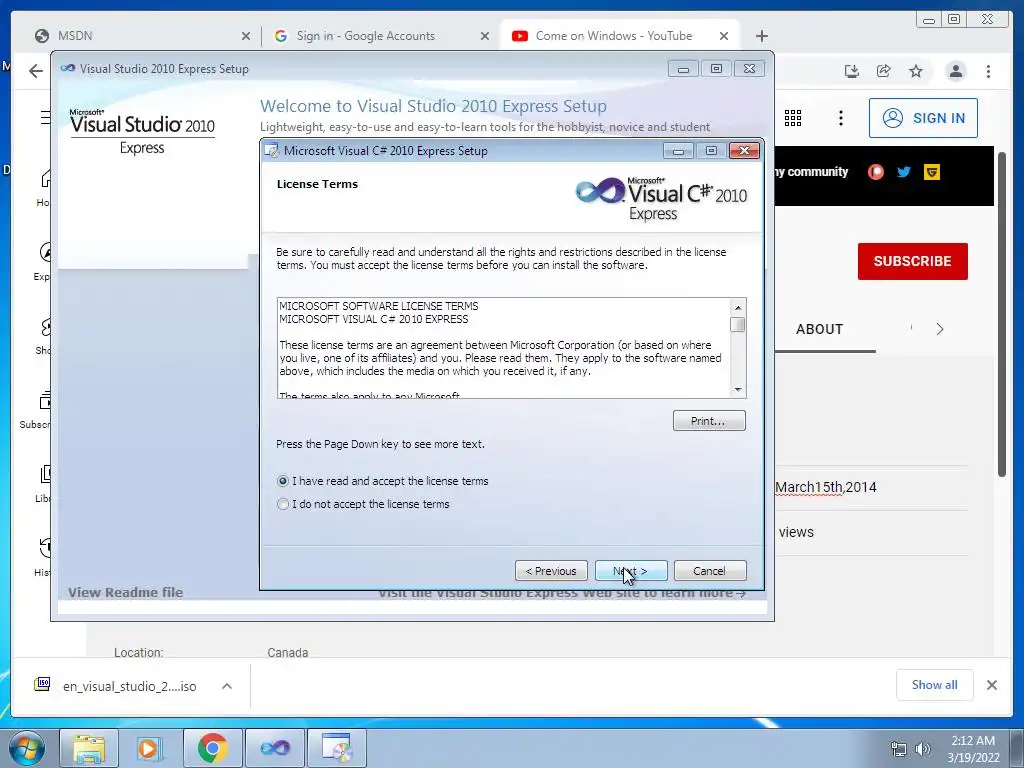
Task: Click the channel tabs right chevron
Action: 940,329
